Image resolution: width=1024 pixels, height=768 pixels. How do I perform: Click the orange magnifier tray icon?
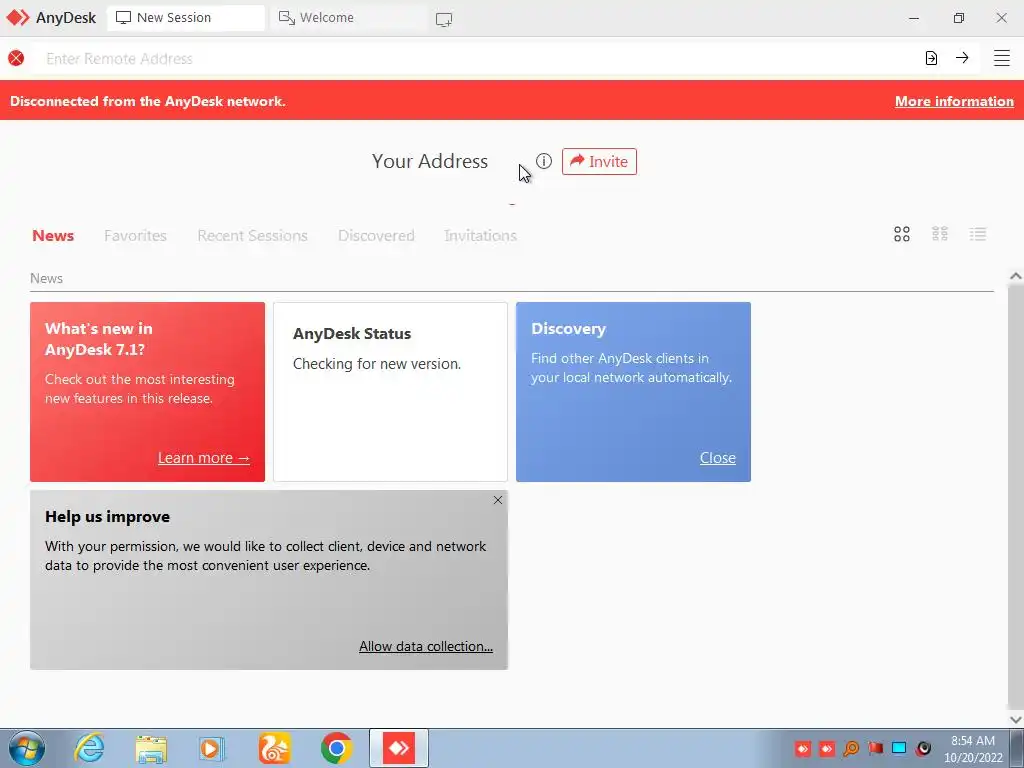(x=851, y=748)
